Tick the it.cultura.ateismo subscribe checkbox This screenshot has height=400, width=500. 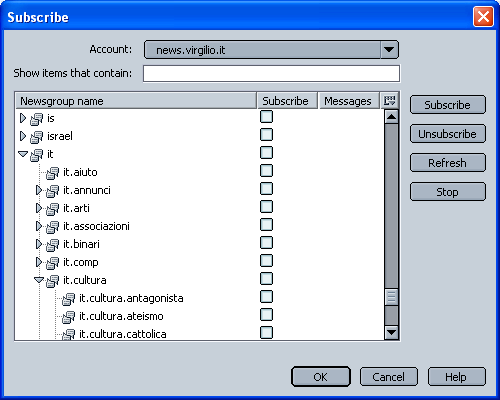pyautogui.click(x=266, y=315)
